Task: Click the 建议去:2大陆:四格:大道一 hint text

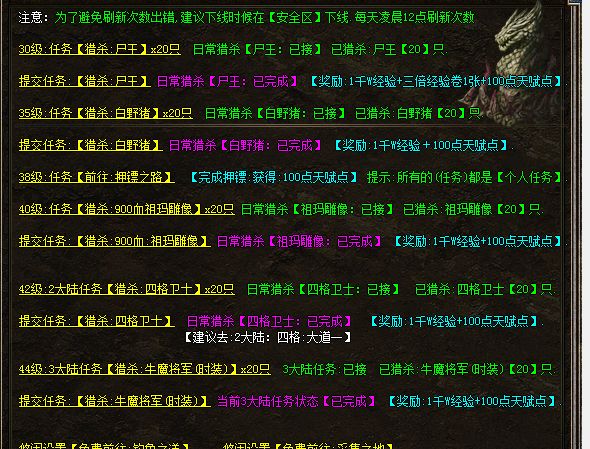Action: (x=268, y=337)
